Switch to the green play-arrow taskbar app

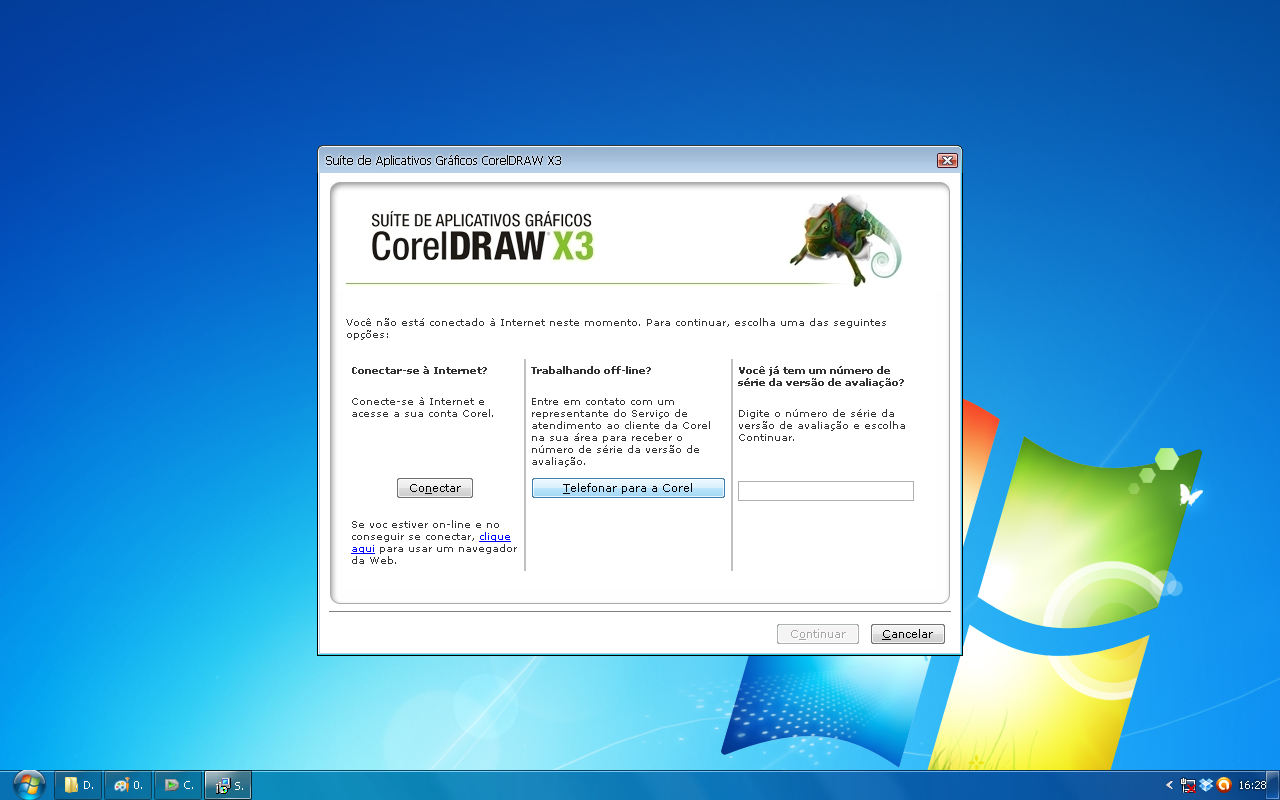pyautogui.click(x=178, y=785)
